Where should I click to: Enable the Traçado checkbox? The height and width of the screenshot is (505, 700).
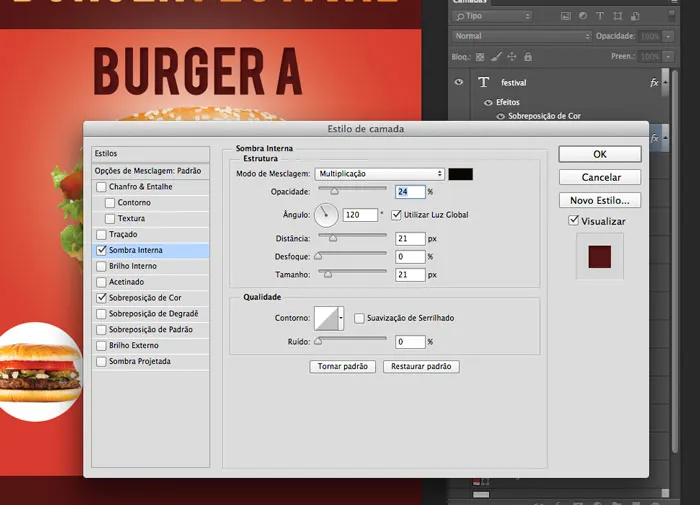pos(101,234)
